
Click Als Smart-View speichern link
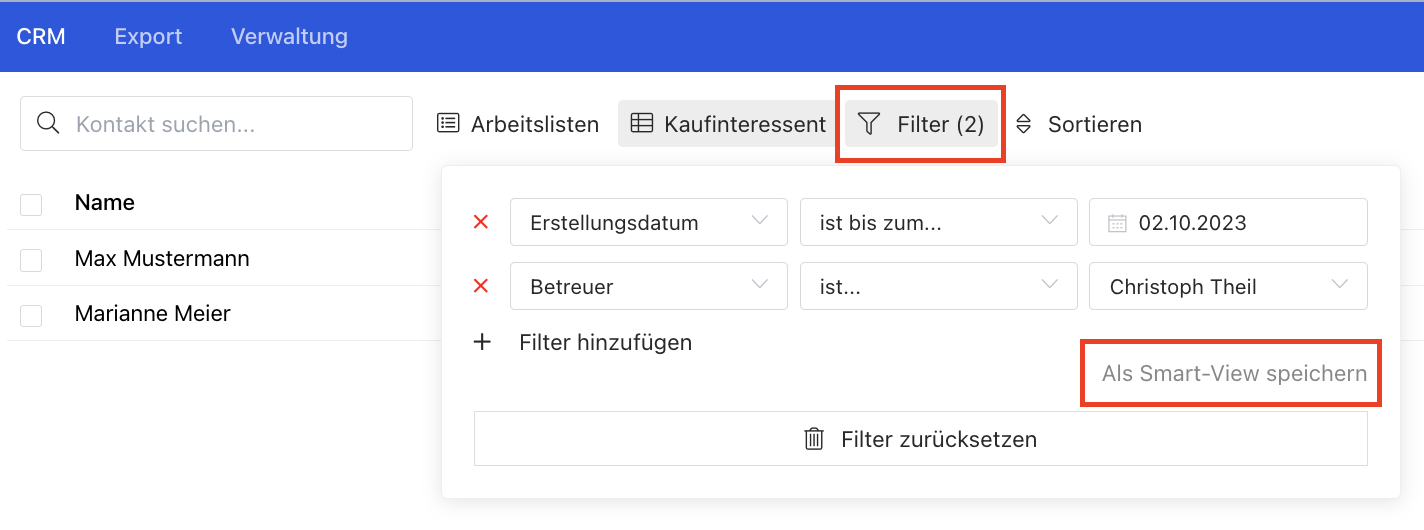tap(1234, 374)
